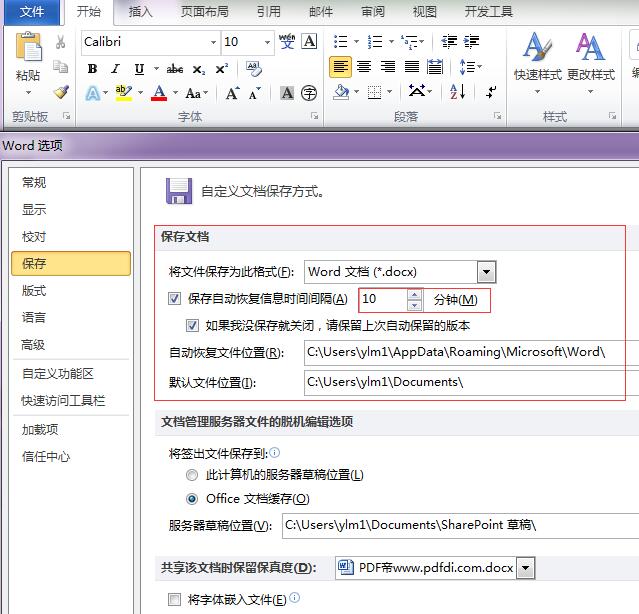Open General (常规) options category
Viewport: 639px width, 614px height.
pos(71,183)
